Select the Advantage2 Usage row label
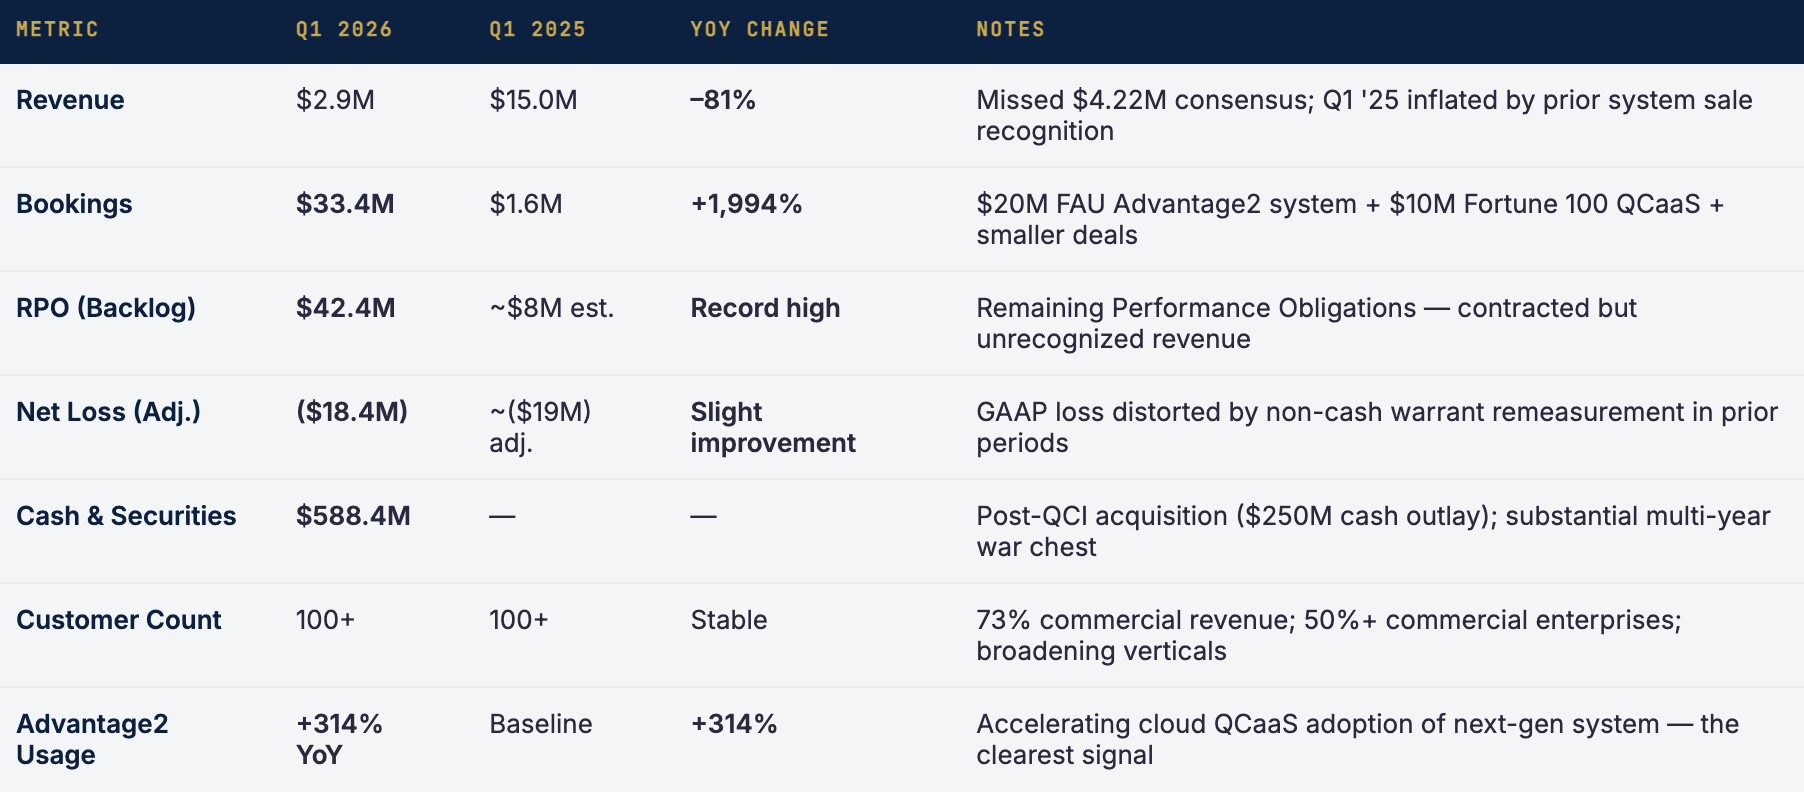This screenshot has width=1804, height=792. click(x=92, y=739)
